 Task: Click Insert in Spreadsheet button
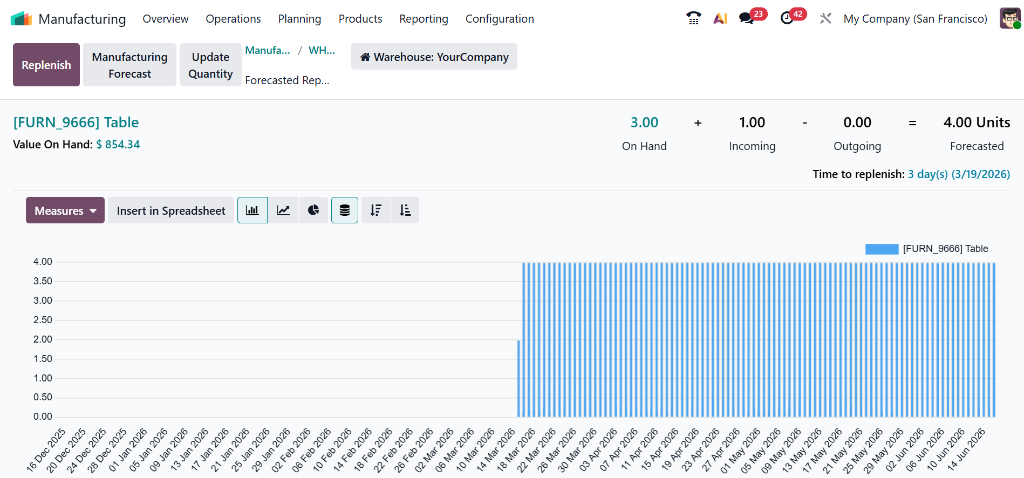click(x=171, y=210)
